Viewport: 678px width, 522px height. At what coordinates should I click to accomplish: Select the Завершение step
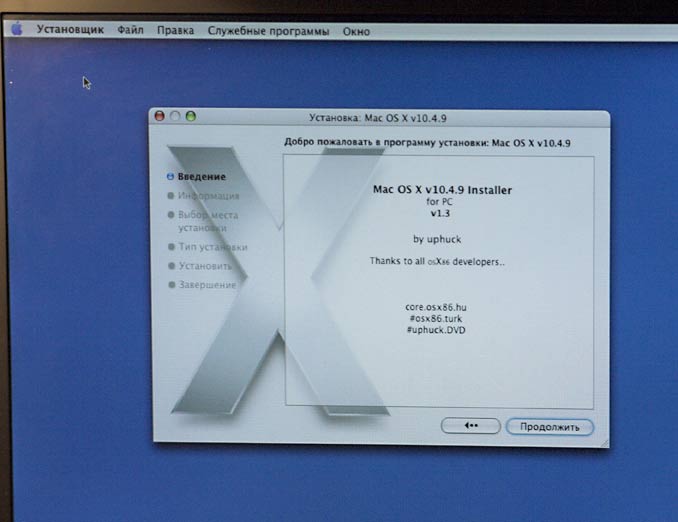[x=208, y=285]
